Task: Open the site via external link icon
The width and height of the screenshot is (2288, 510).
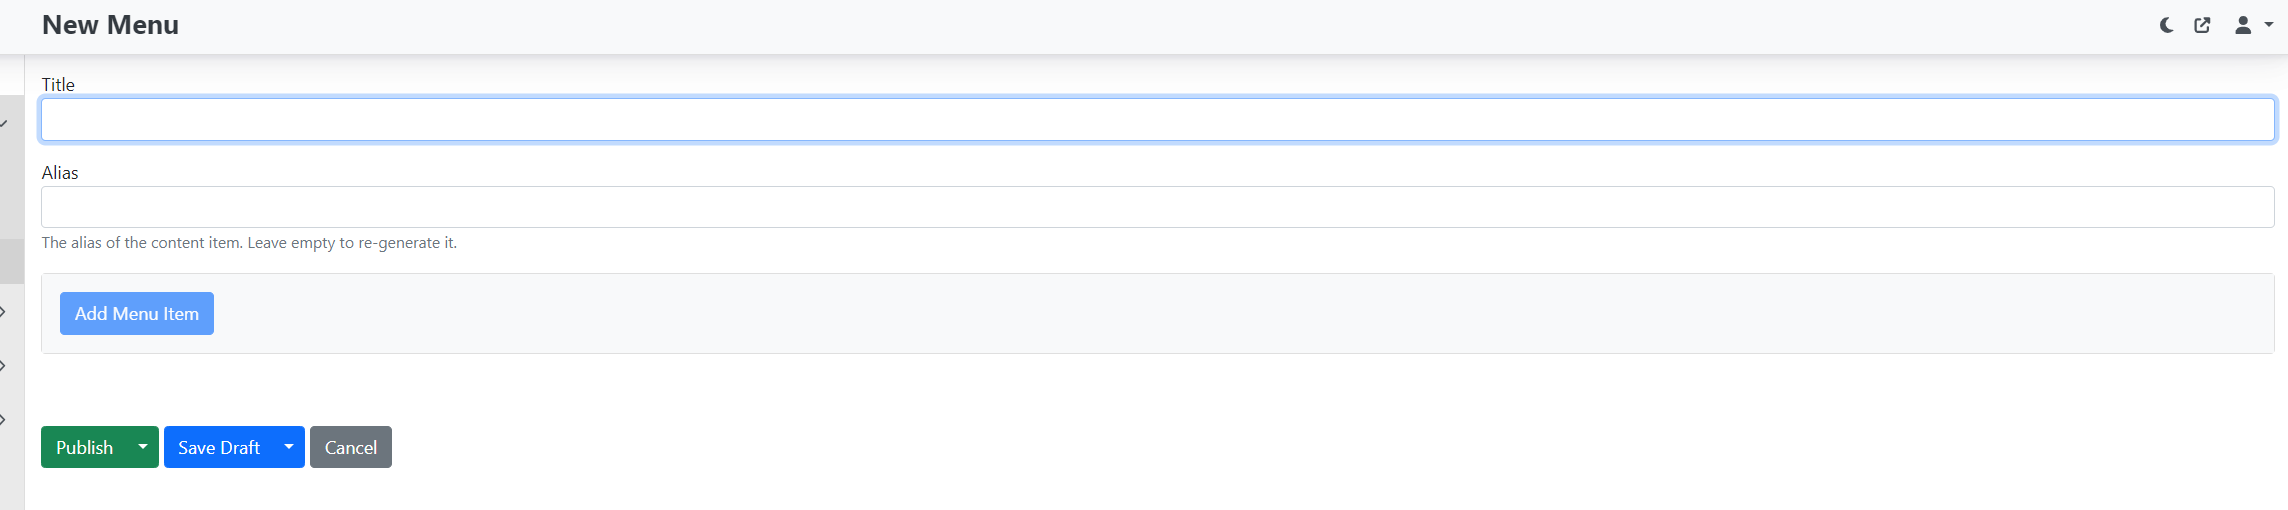Action: pyautogui.click(x=2202, y=25)
